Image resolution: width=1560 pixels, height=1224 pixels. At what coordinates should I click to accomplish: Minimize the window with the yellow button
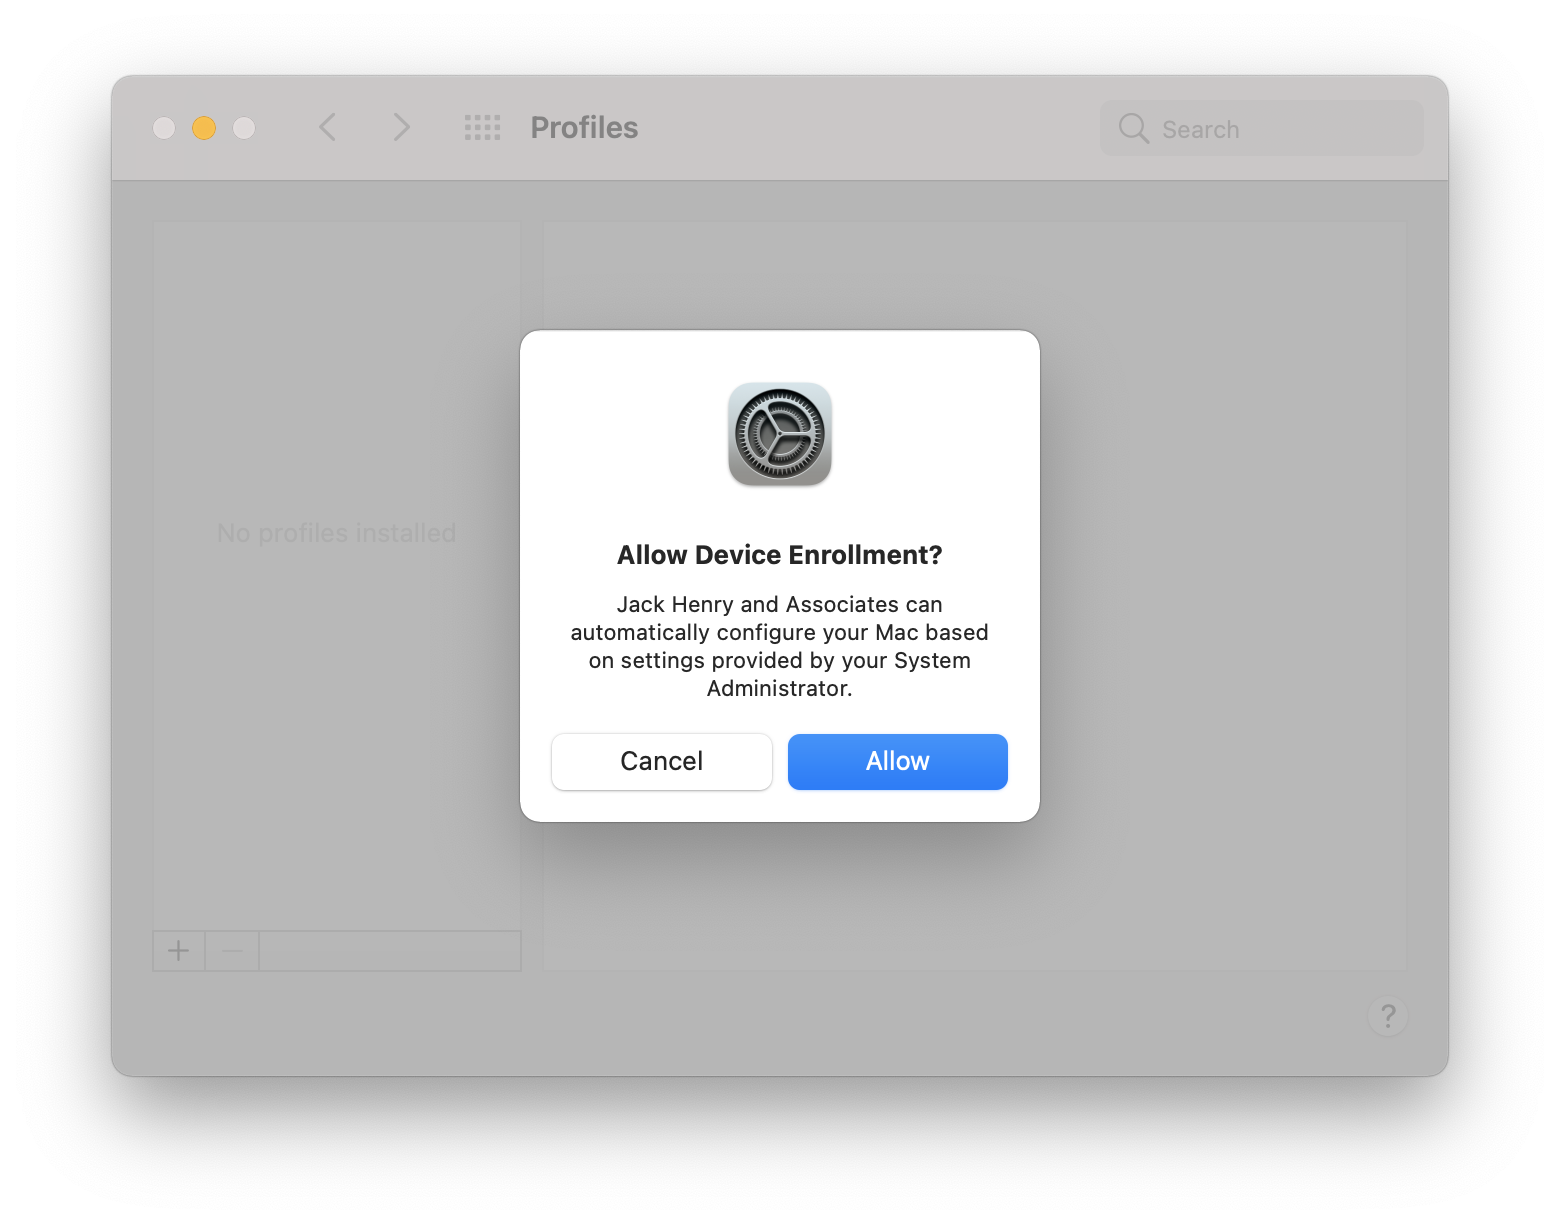204,128
